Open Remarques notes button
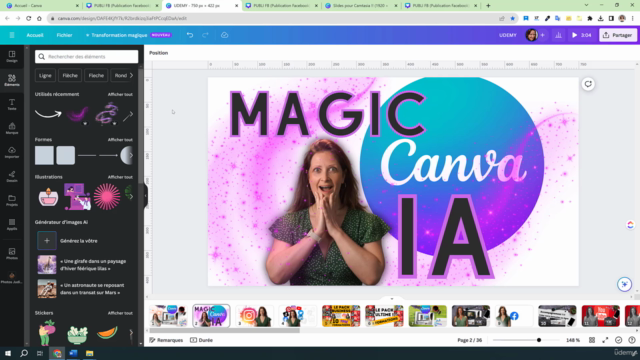This screenshot has width=640, height=360. tap(166, 340)
